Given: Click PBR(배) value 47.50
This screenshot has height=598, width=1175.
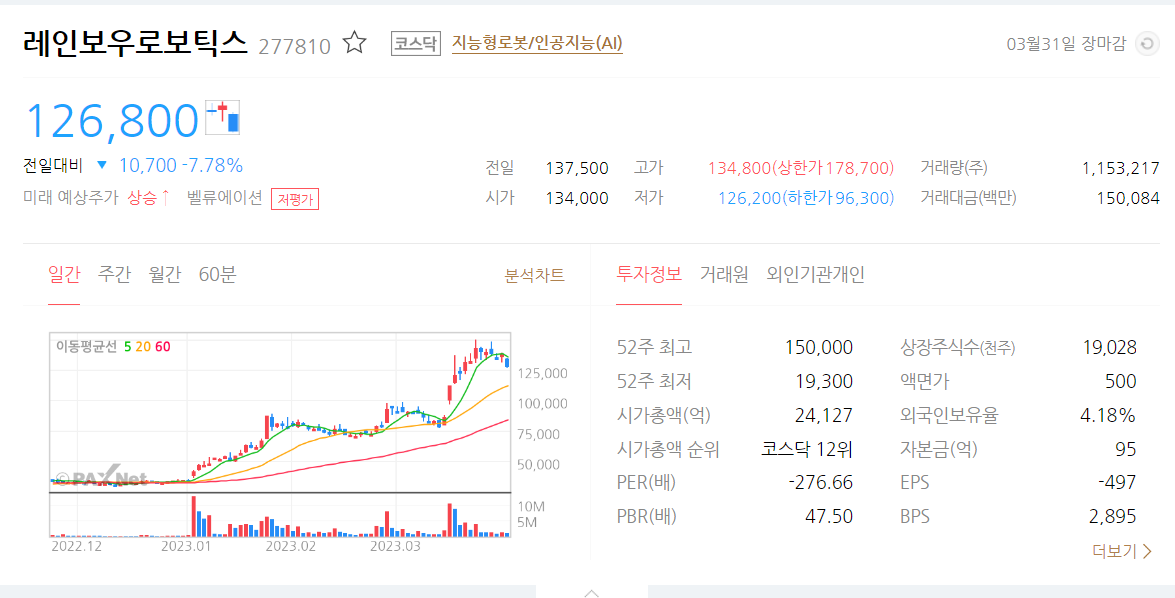Looking at the screenshot, I should click(828, 516).
